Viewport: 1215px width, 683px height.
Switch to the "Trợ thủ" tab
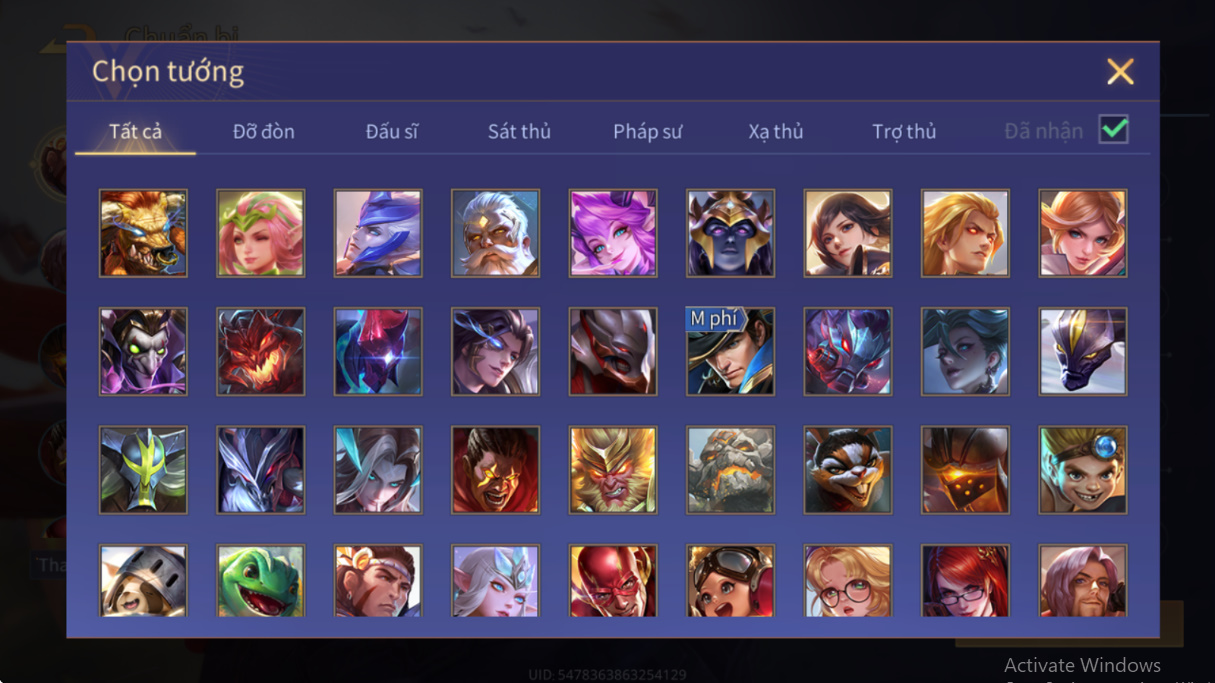pos(904,131)
